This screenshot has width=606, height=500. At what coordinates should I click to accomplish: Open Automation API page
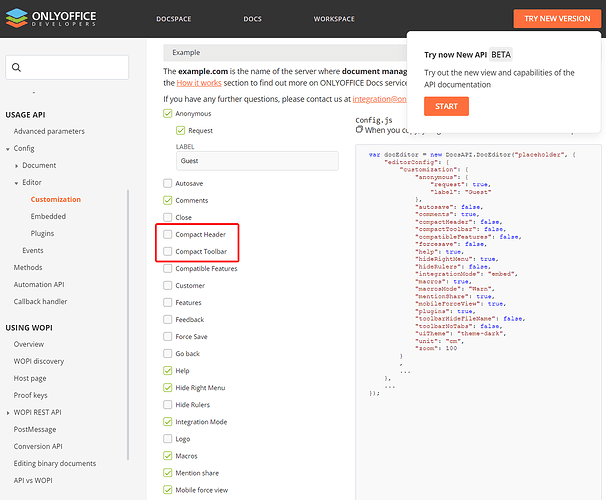coord(39,284)
